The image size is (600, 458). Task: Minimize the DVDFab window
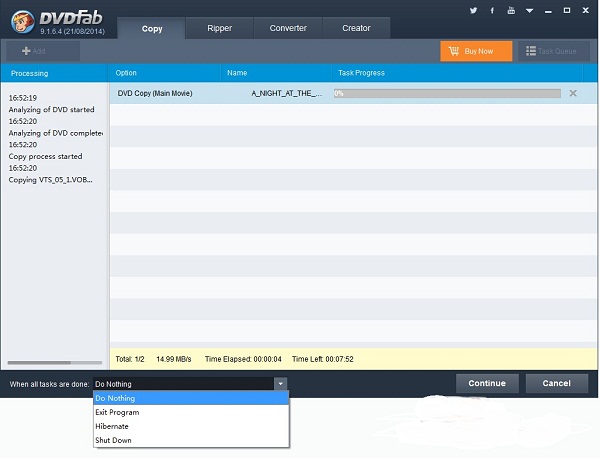pos(548,11)
